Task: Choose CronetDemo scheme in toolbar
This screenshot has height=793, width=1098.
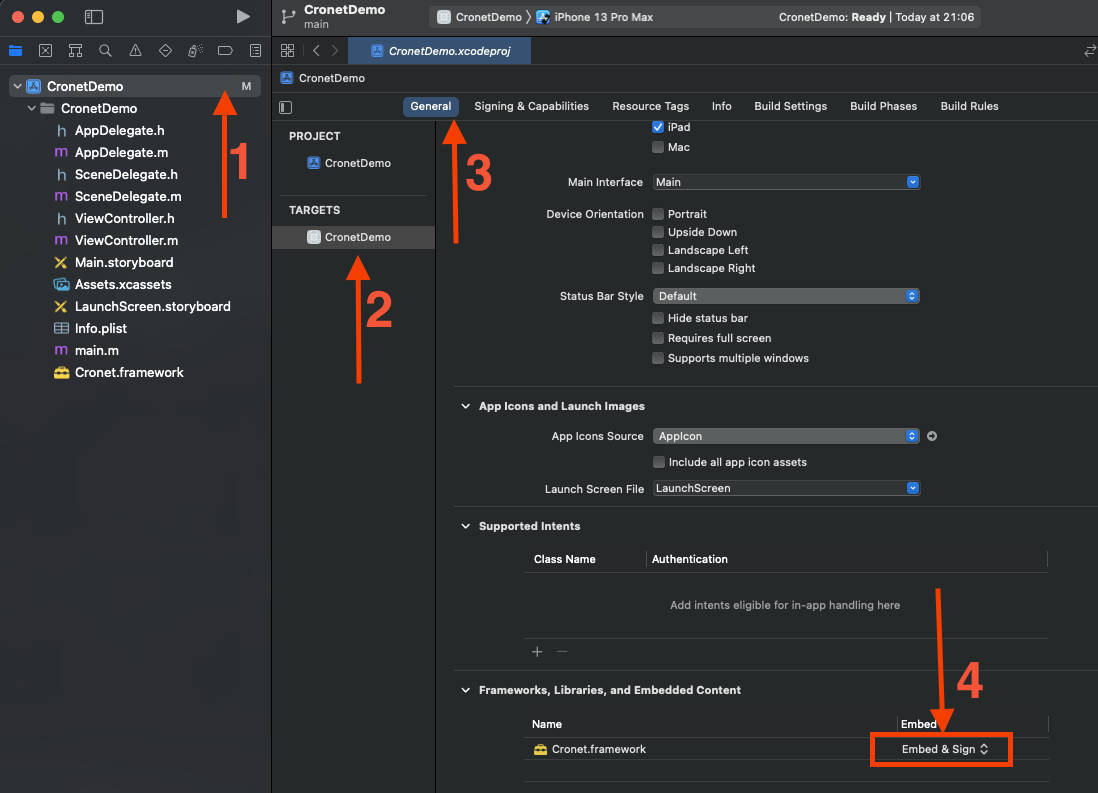Action: [x=480, y=17]
